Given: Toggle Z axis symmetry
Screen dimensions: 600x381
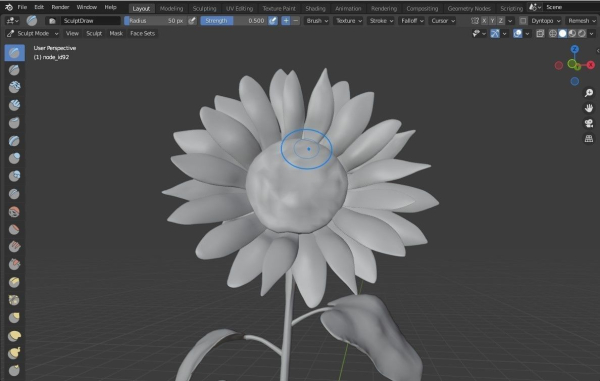Looking at the screenshot, I should click(501, 21).
